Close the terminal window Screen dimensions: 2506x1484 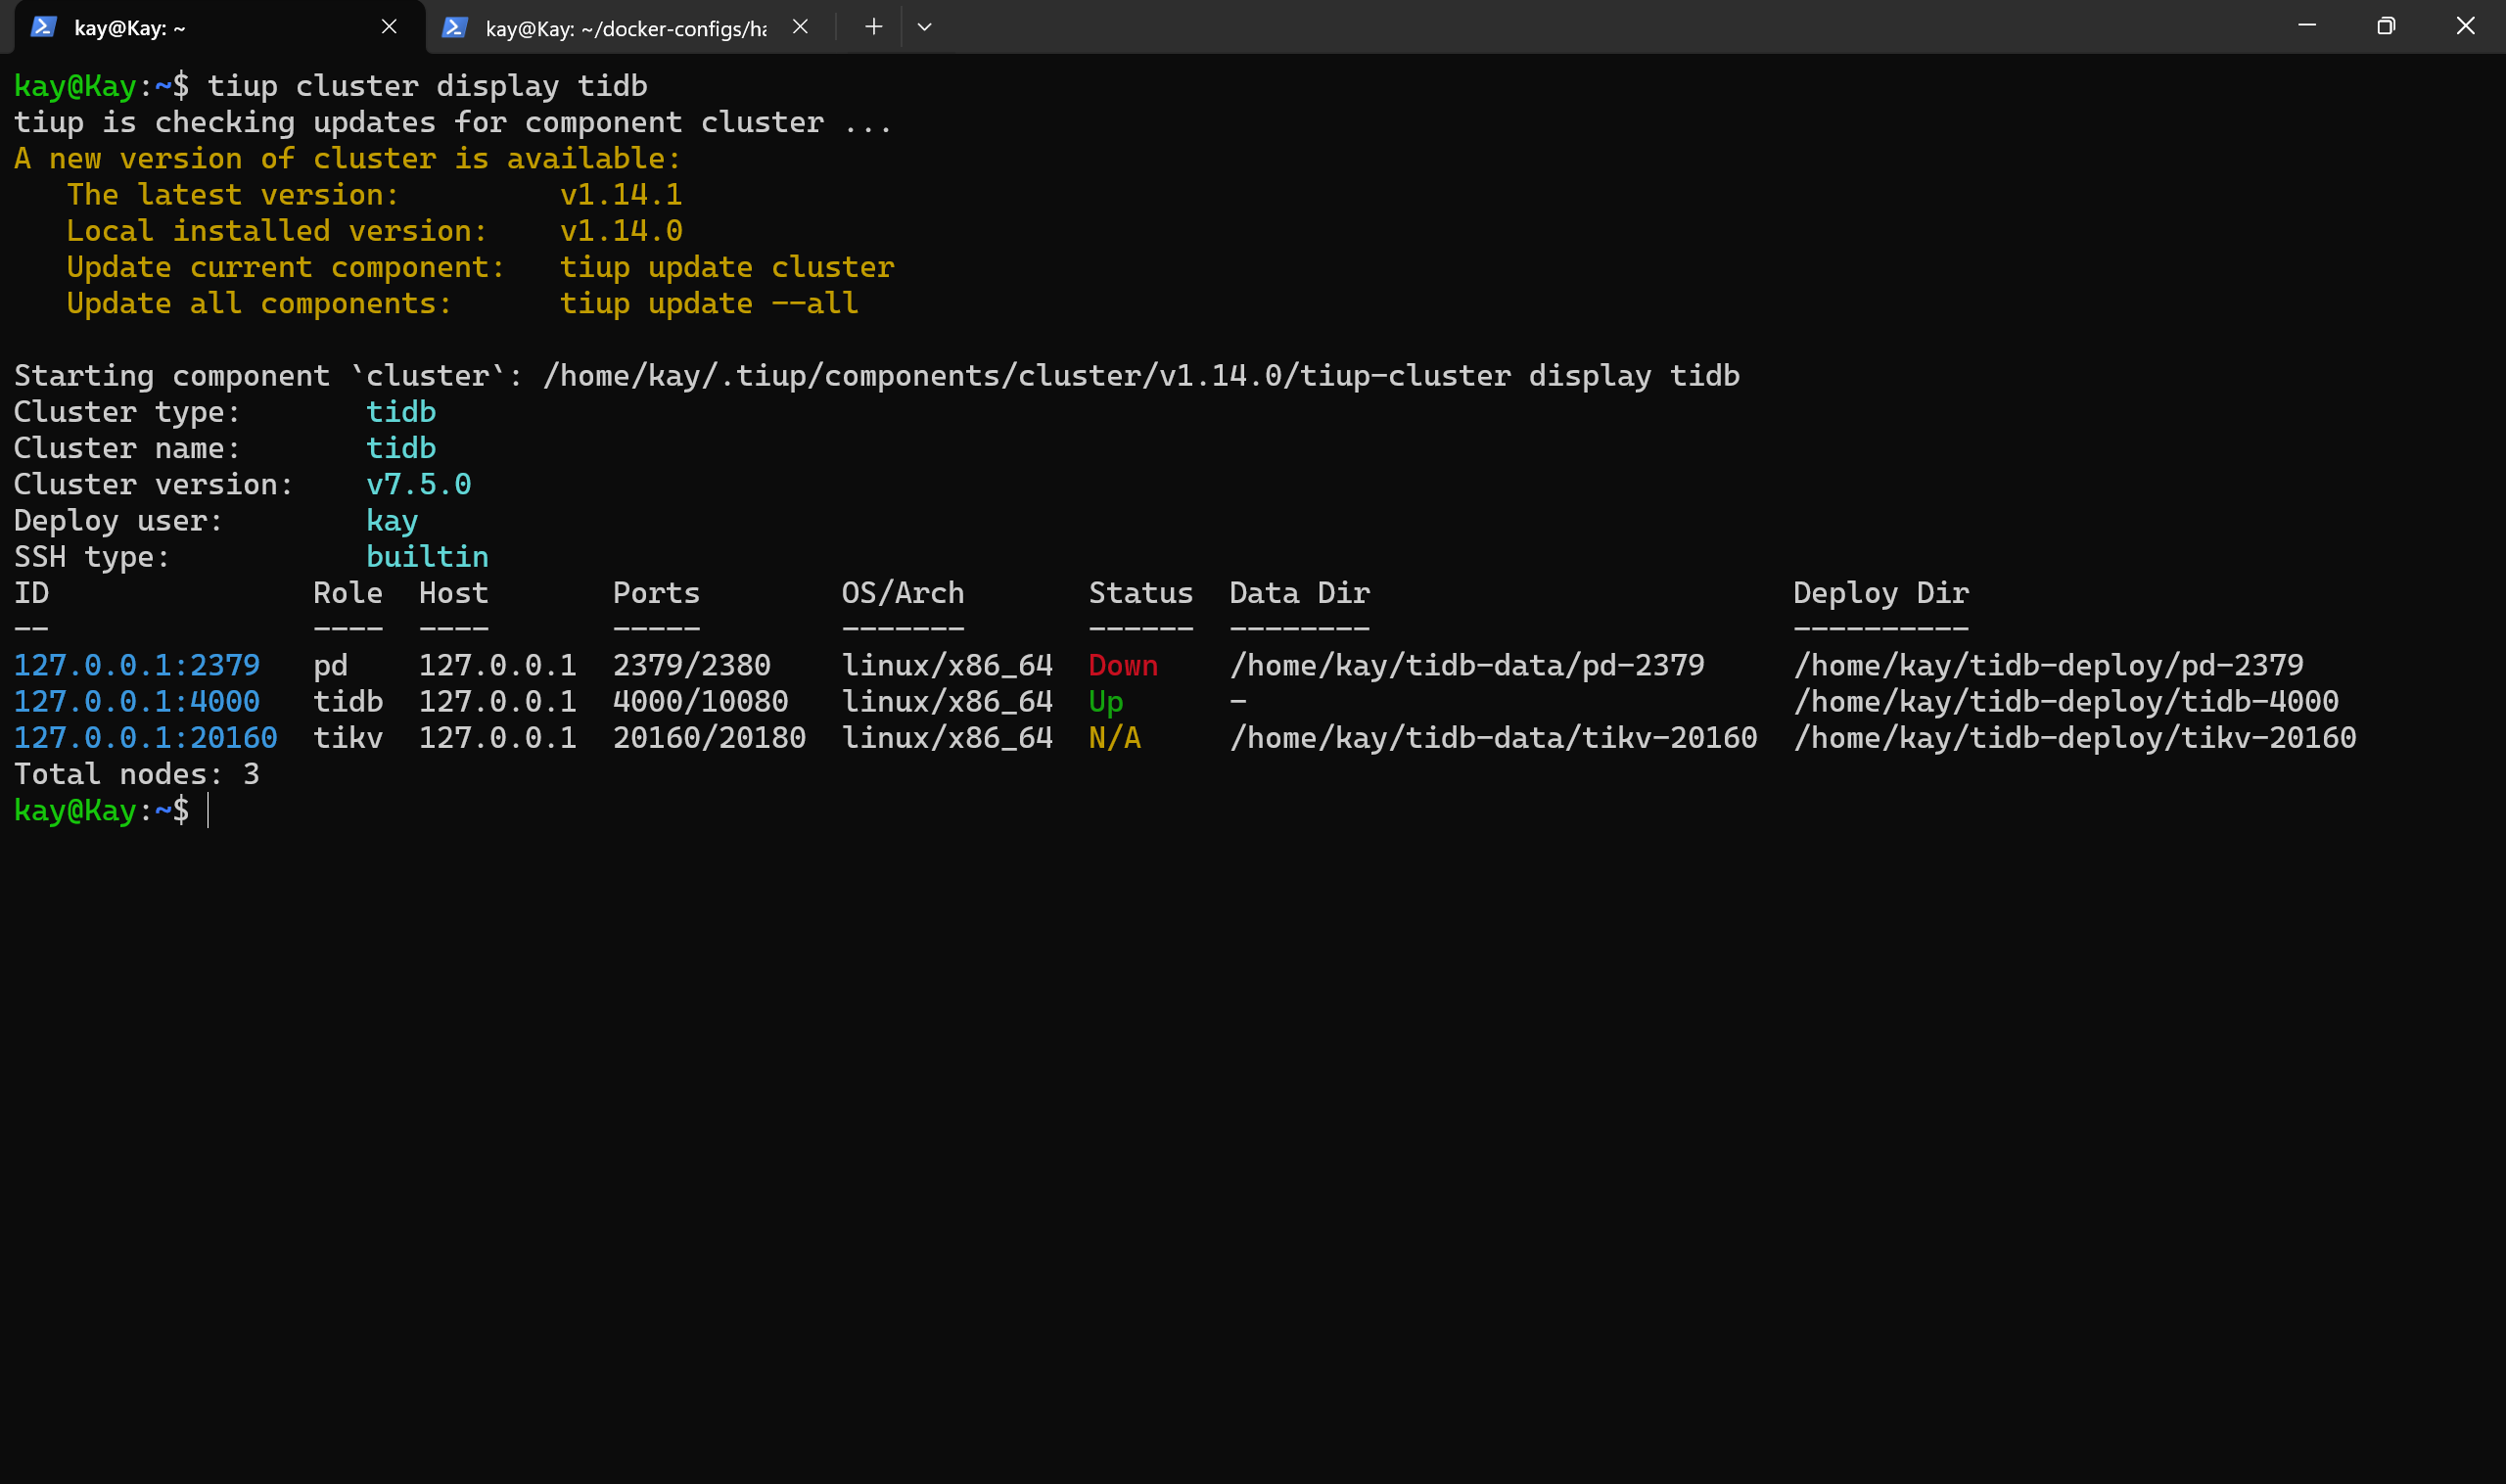pos(2465,26)
